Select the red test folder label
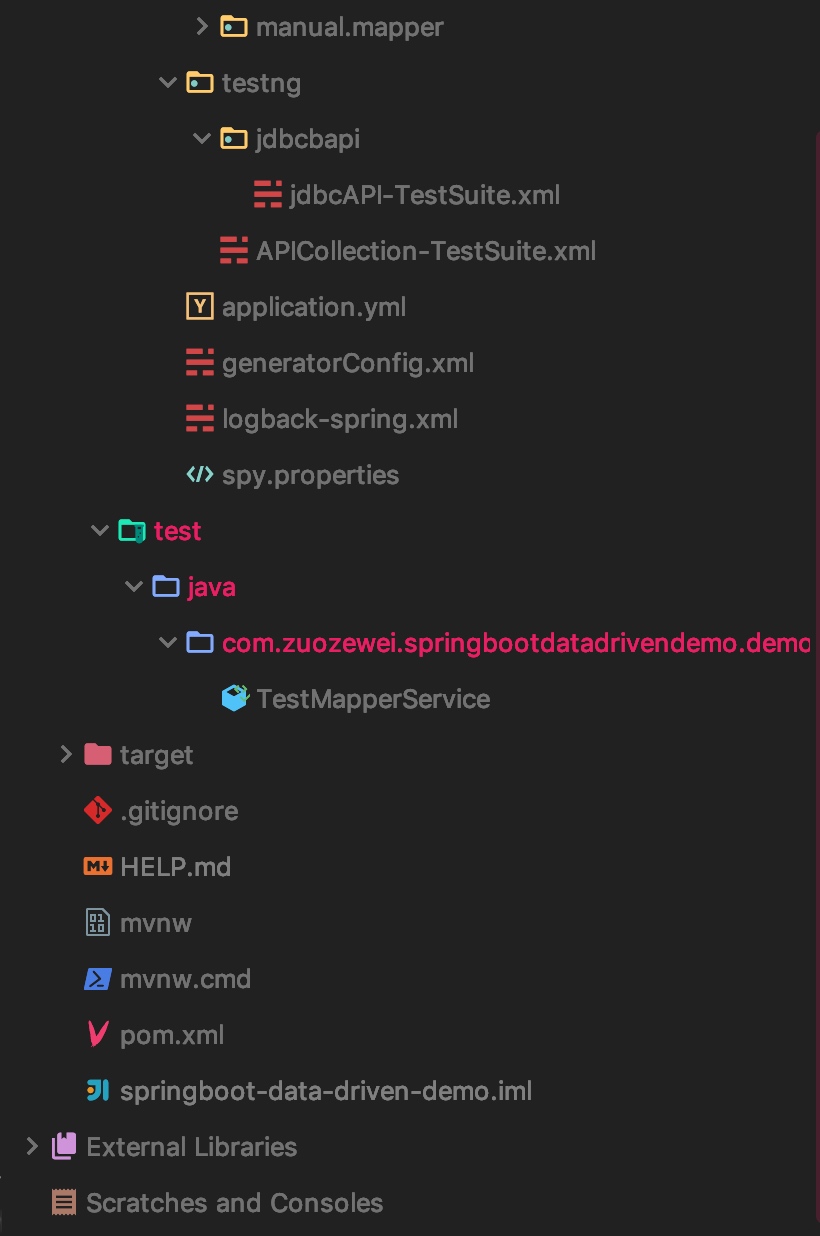Image resolution: width=820 pixels, height=1236 pixels. pyautogui.click(x=178, y=531)
